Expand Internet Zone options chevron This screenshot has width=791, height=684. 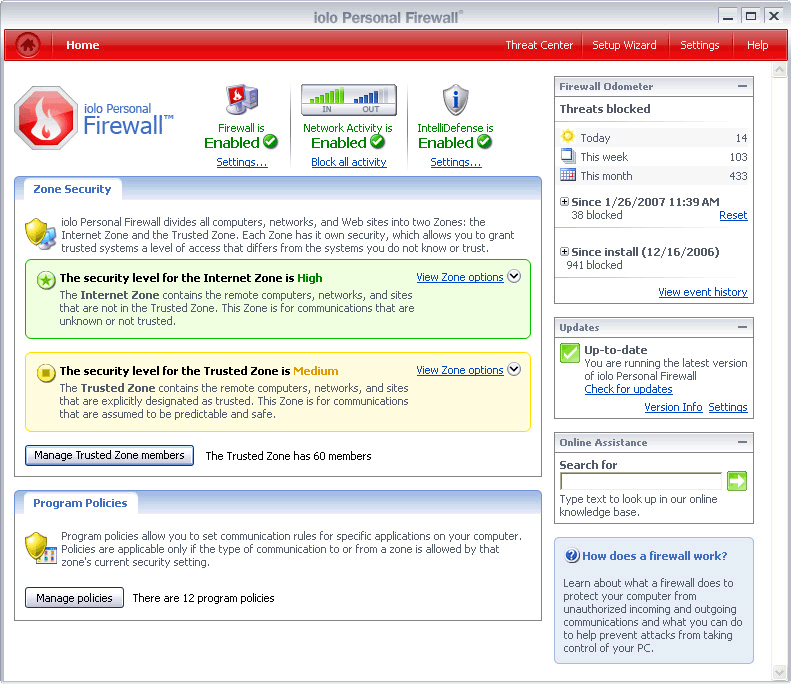(x=514, y=277)
